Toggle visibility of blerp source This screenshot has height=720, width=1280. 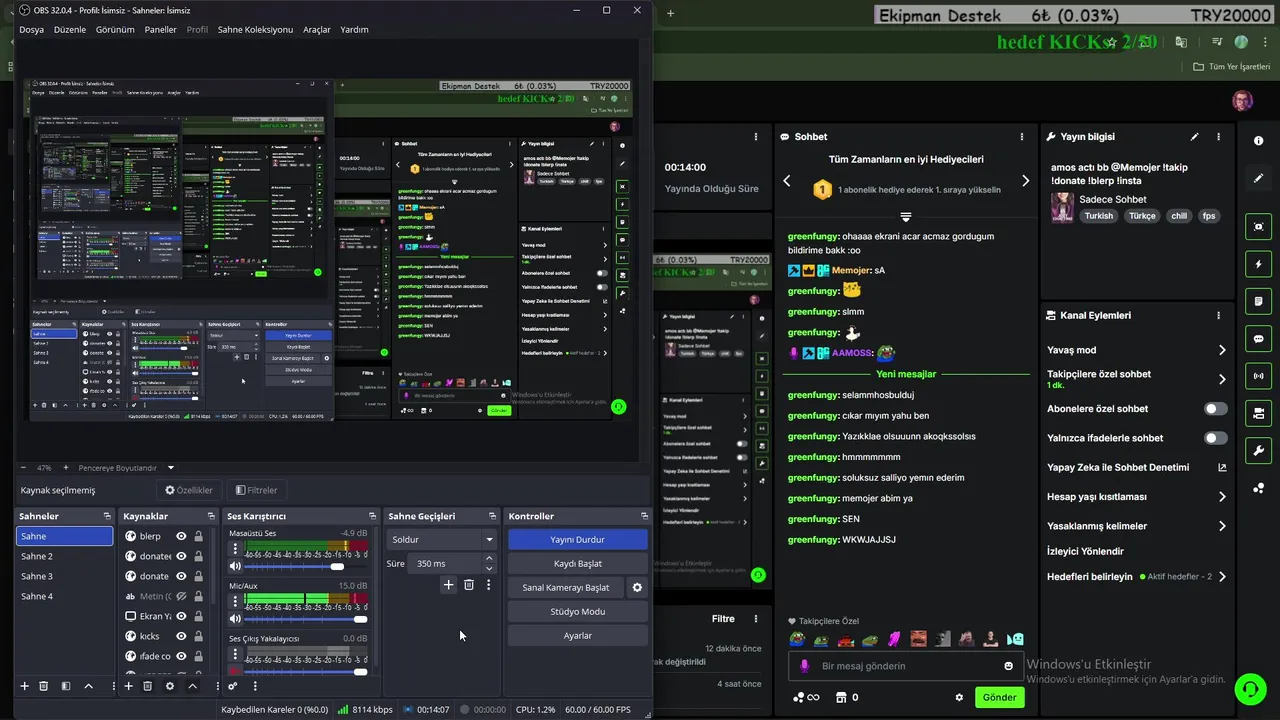[x=181, y=536]
